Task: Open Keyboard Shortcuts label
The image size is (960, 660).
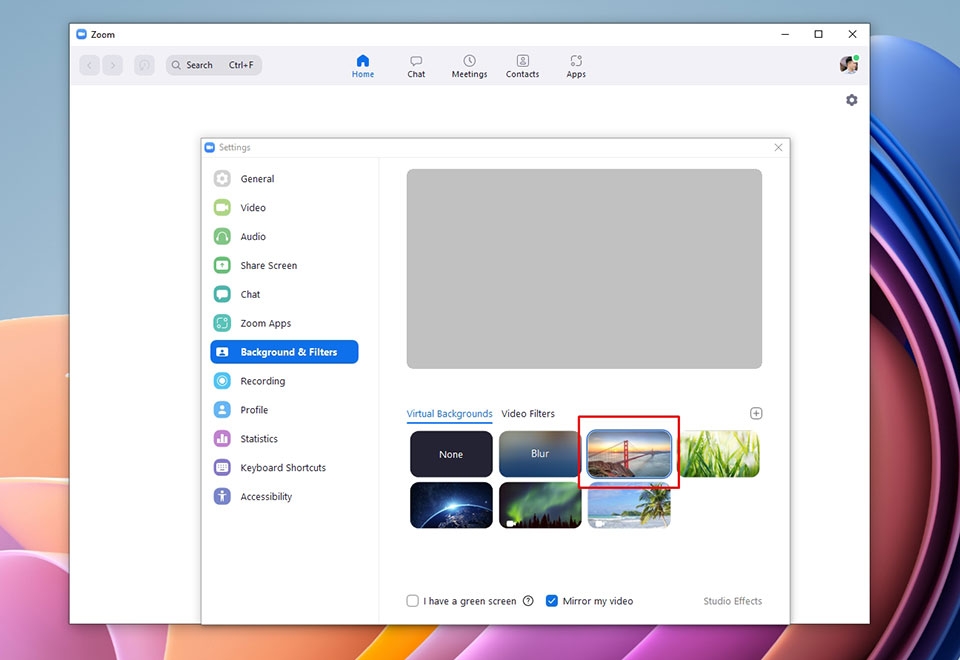Action: pos(283,468)
